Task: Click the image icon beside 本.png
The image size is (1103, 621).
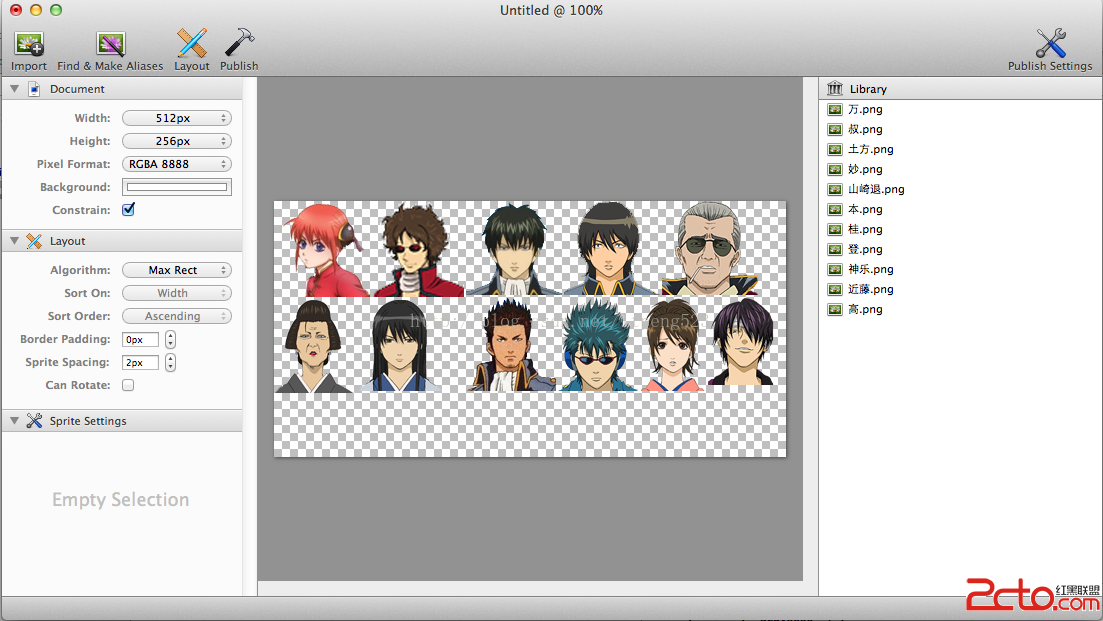Action: [x=835, y=210]
